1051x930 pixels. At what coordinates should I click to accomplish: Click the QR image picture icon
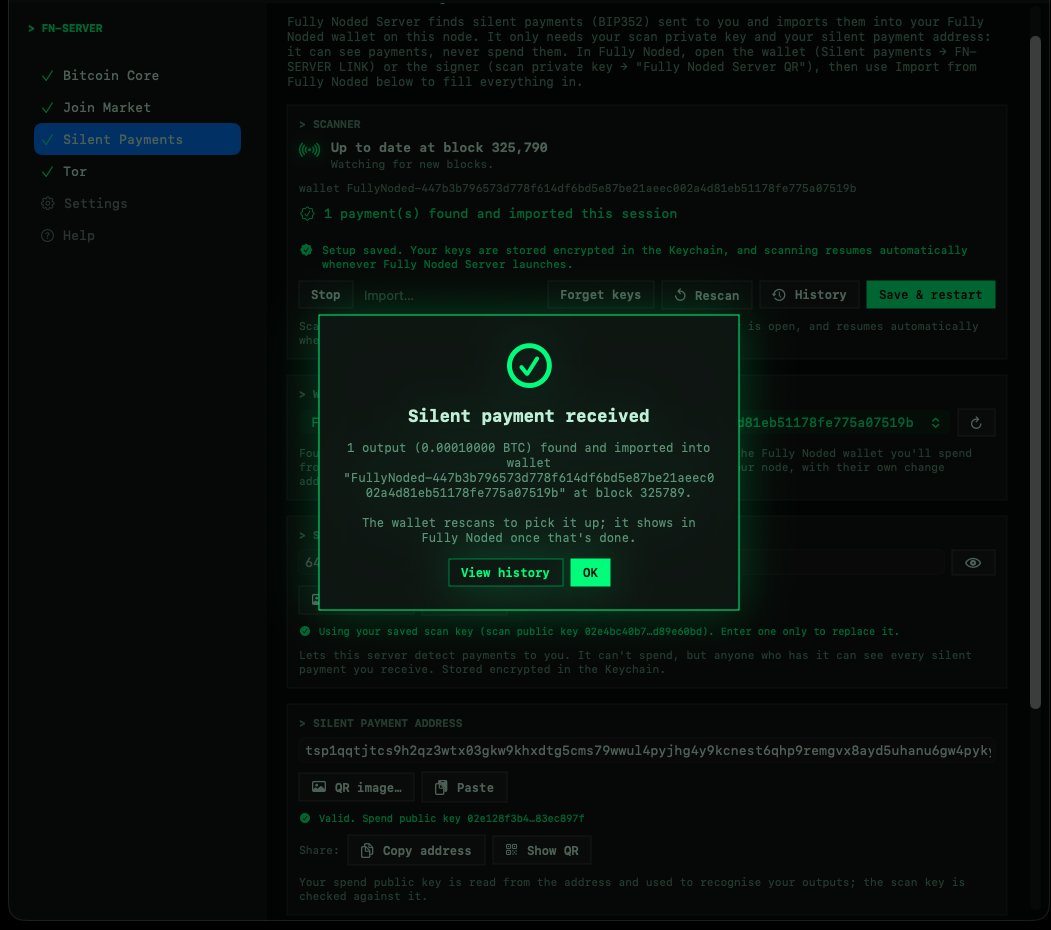click(319, 787)
